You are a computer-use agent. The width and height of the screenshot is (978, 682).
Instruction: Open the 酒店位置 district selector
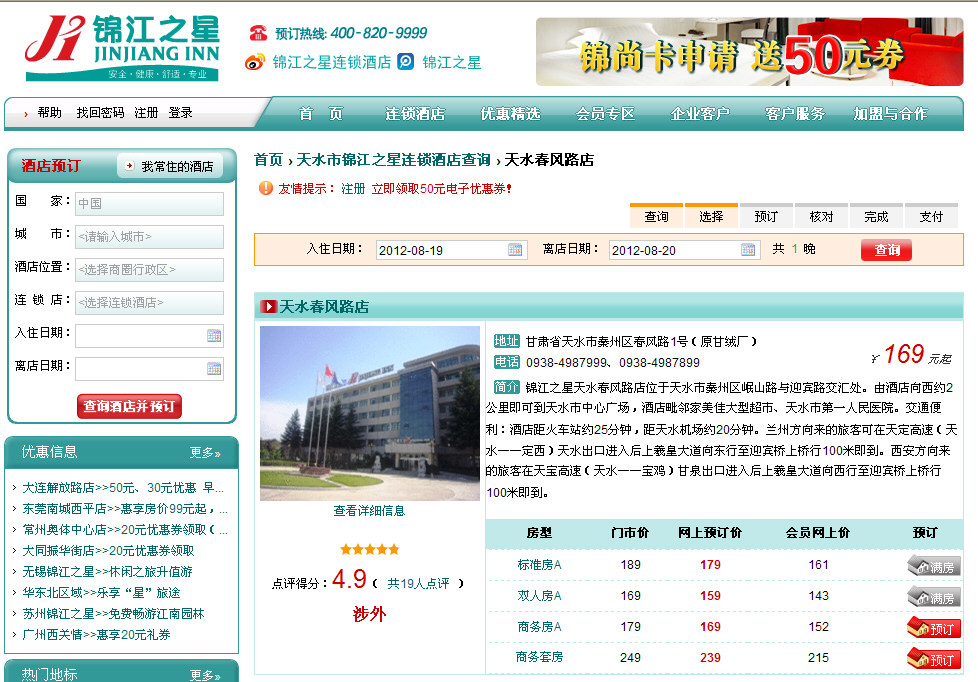click(x=149, y=270)
